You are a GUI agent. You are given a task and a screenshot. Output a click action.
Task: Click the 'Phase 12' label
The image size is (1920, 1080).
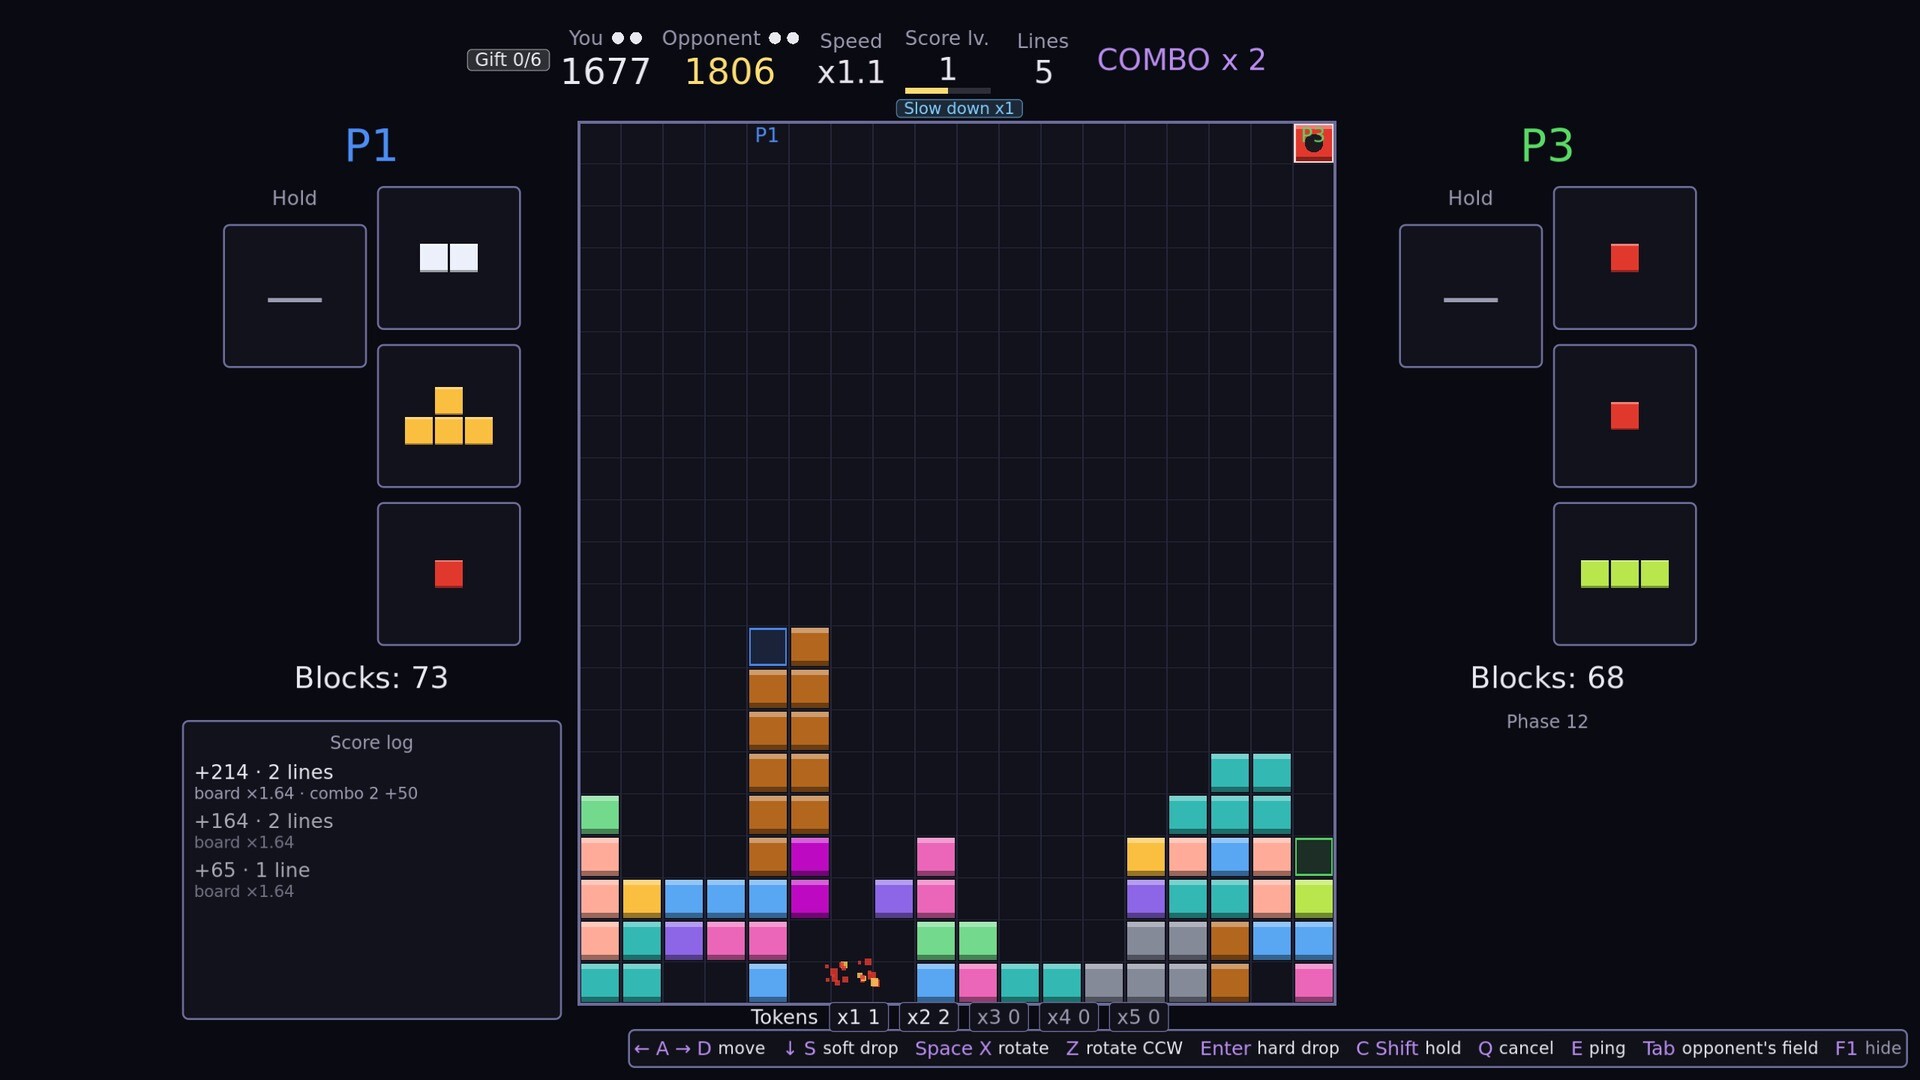tap(1547, 722)
